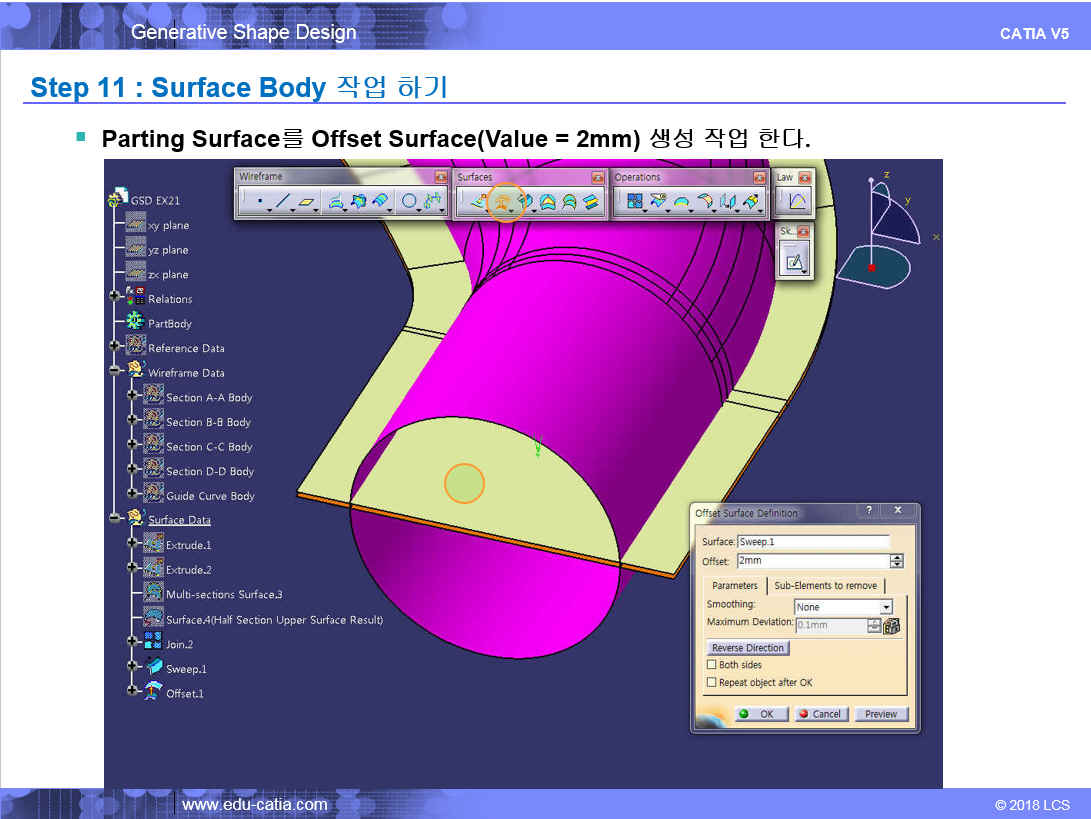
Task: Select the Offset surface tool in Surfaces toolbar
Action: tap(505, 202)
